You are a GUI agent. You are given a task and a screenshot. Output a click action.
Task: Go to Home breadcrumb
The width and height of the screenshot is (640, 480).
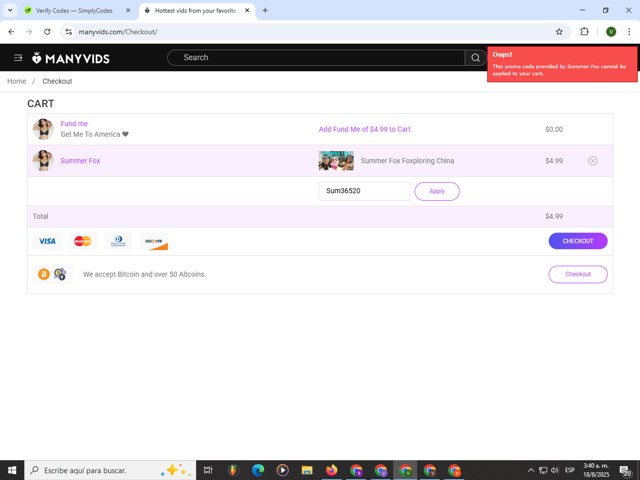click(x=16, y=81)
